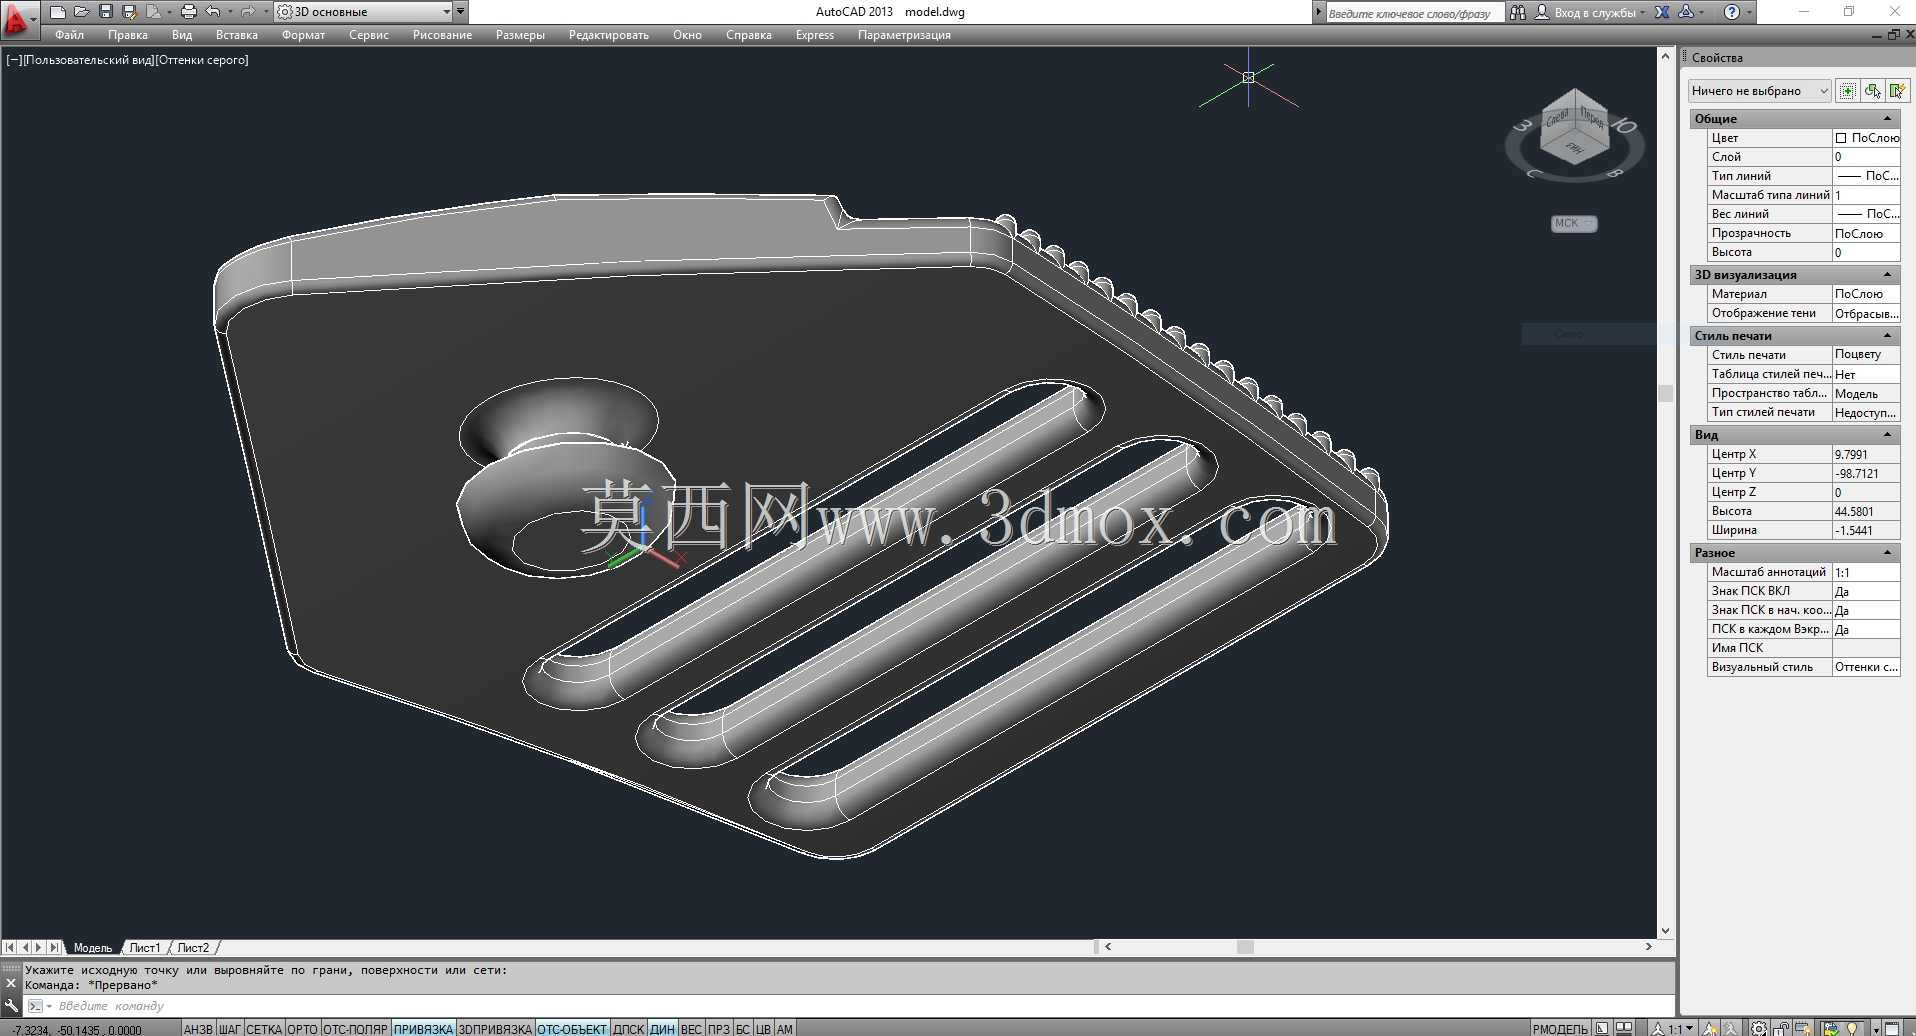Open the 'Параметризация' menu
Screen dimensions: 1916x1036
tap(904, 35)
